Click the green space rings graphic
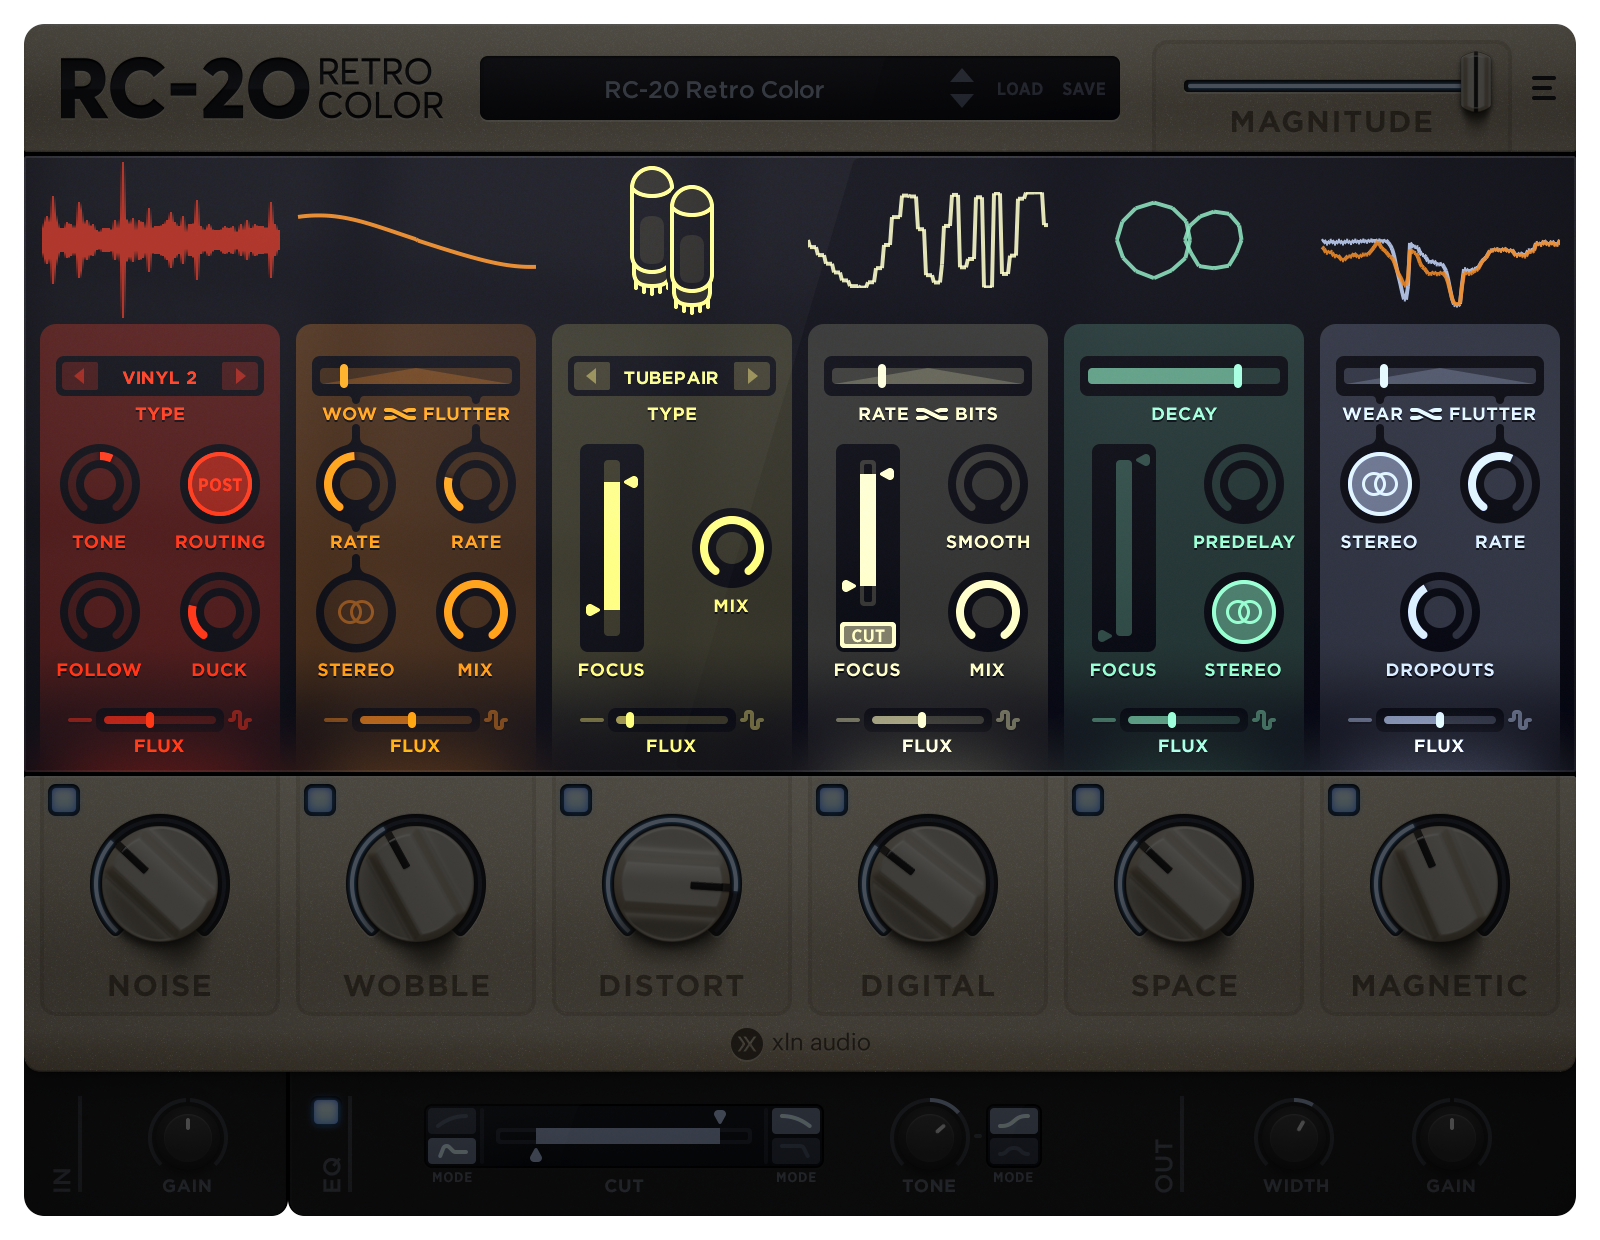This screenshot has height=1240, width=1600. pos(1180,240)
